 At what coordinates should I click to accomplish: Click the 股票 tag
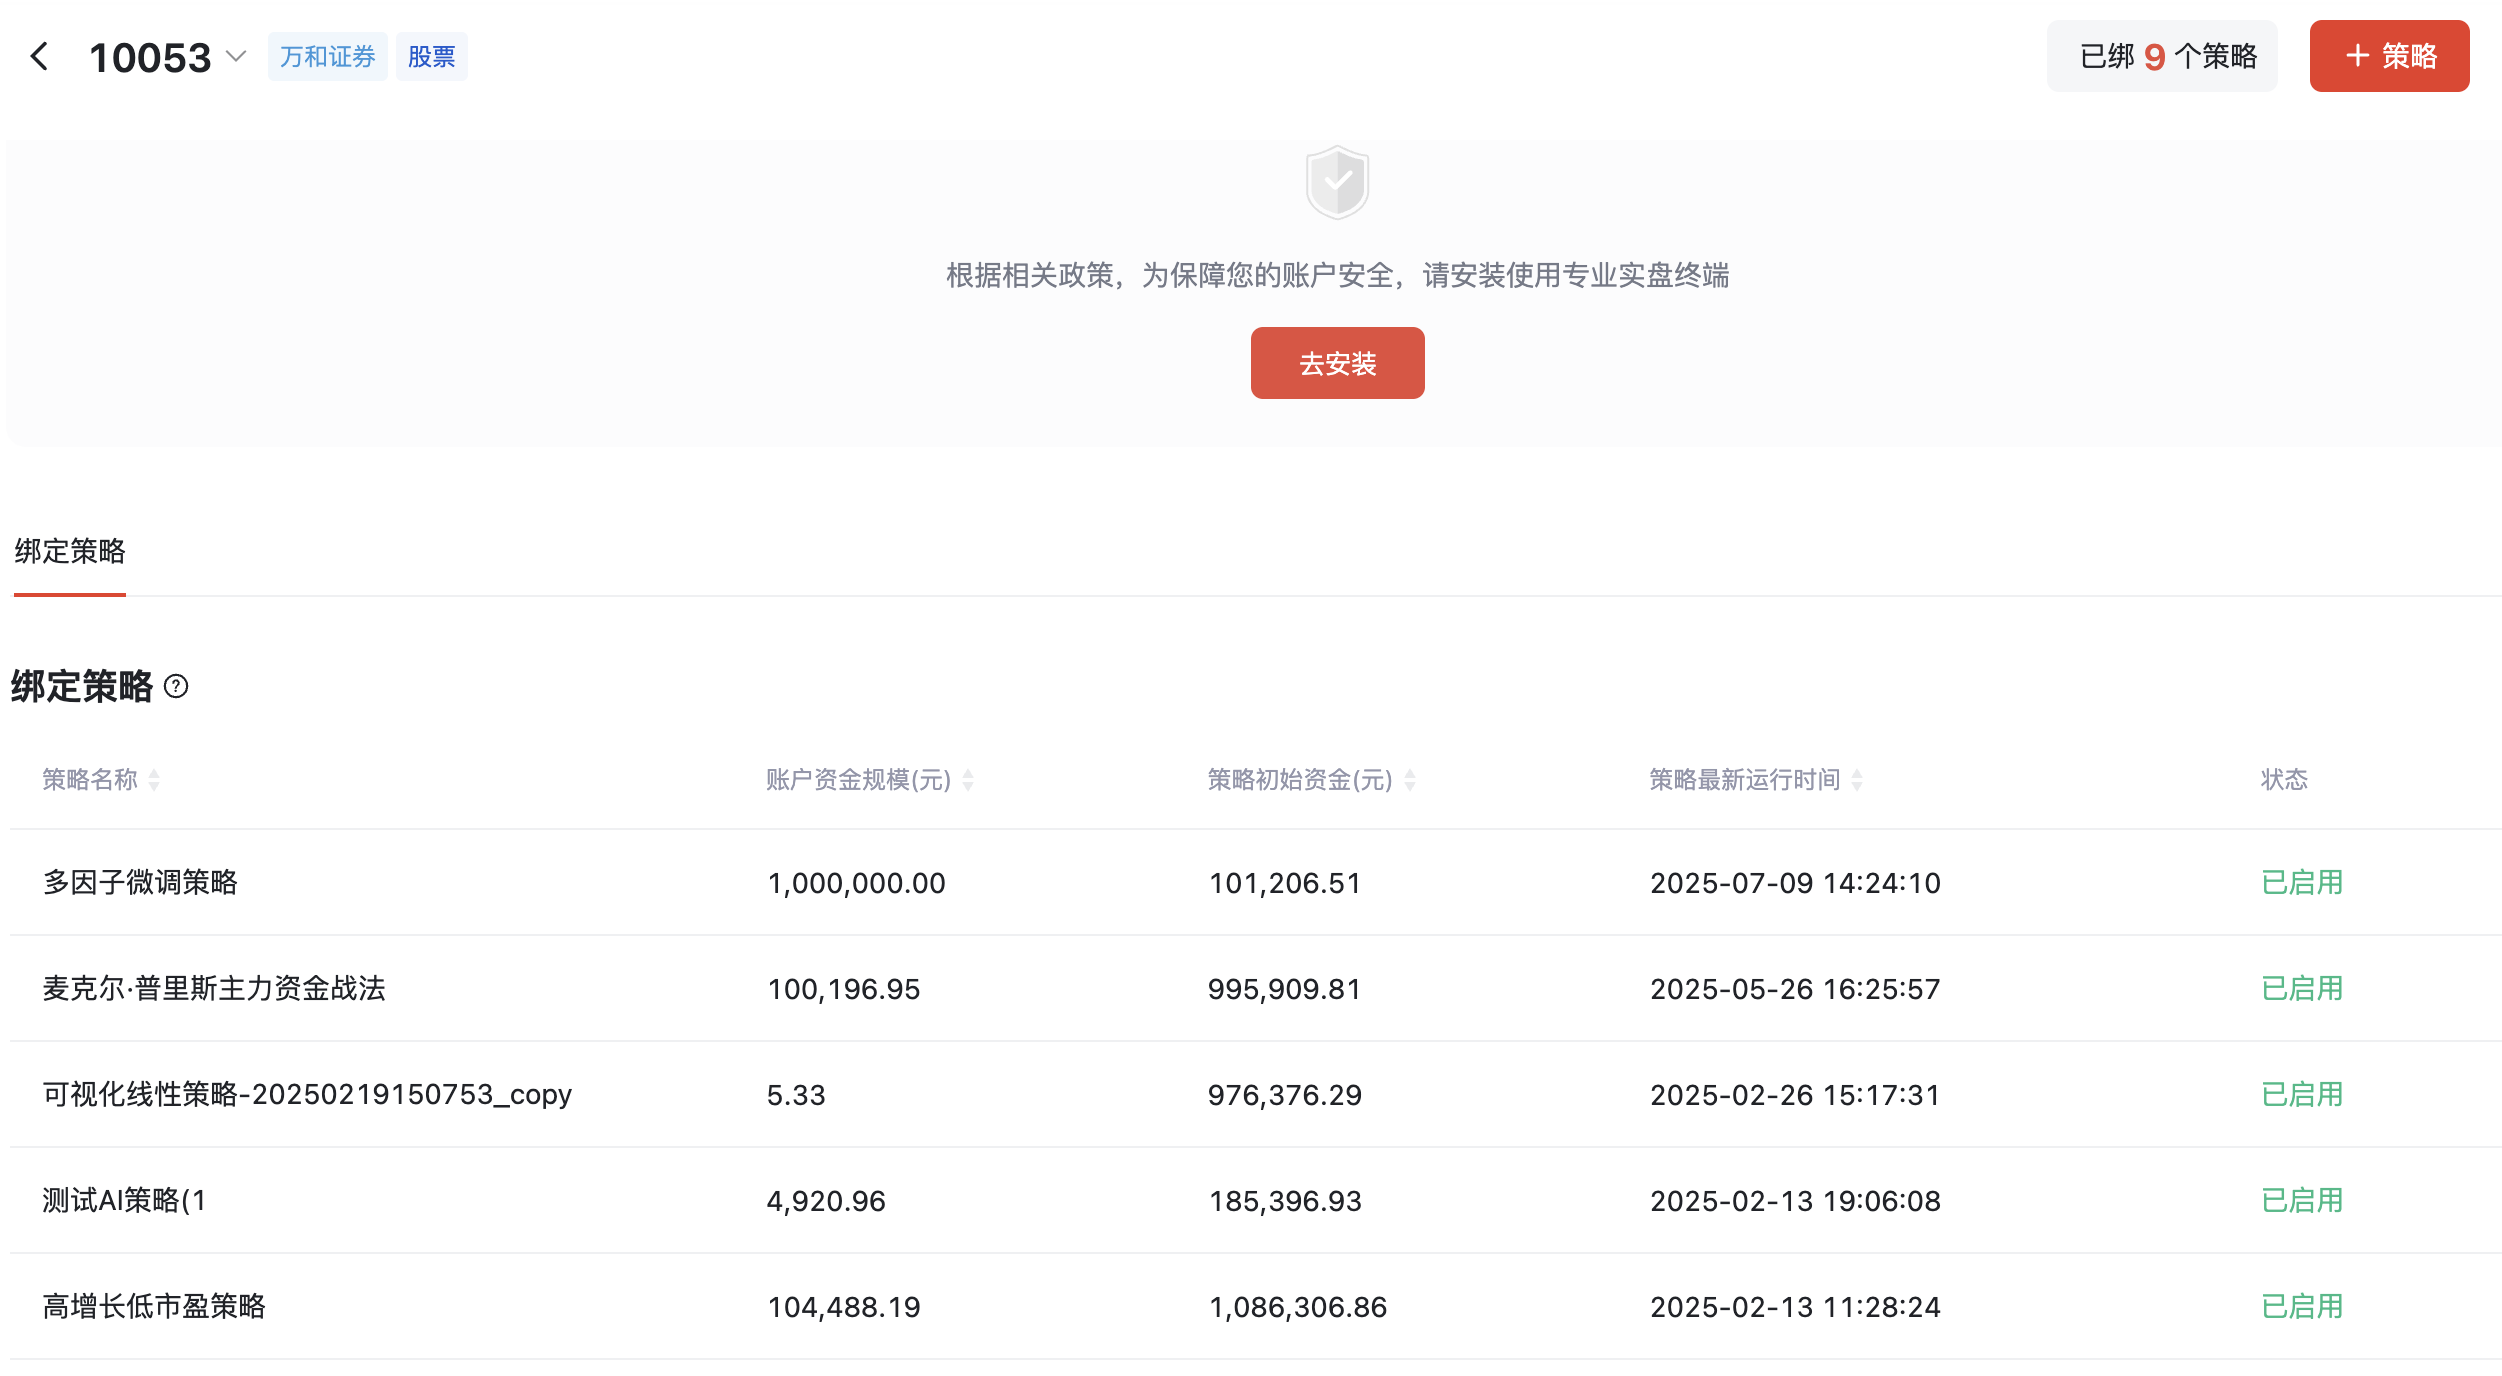click(431, 56)
